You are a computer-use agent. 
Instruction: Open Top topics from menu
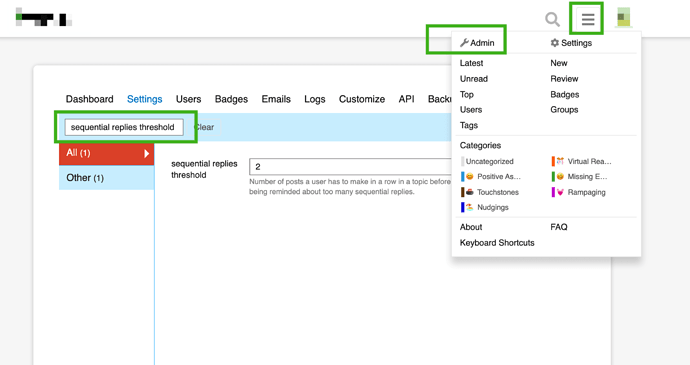coord(466,94)
